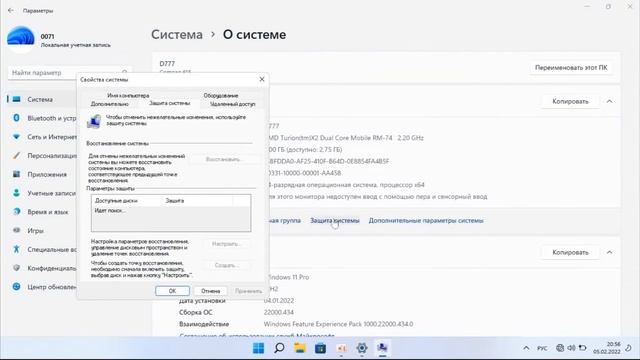Click Отмена in Свойства системы
The width and height of the screenshot is (640, 360).
[211, 291]
